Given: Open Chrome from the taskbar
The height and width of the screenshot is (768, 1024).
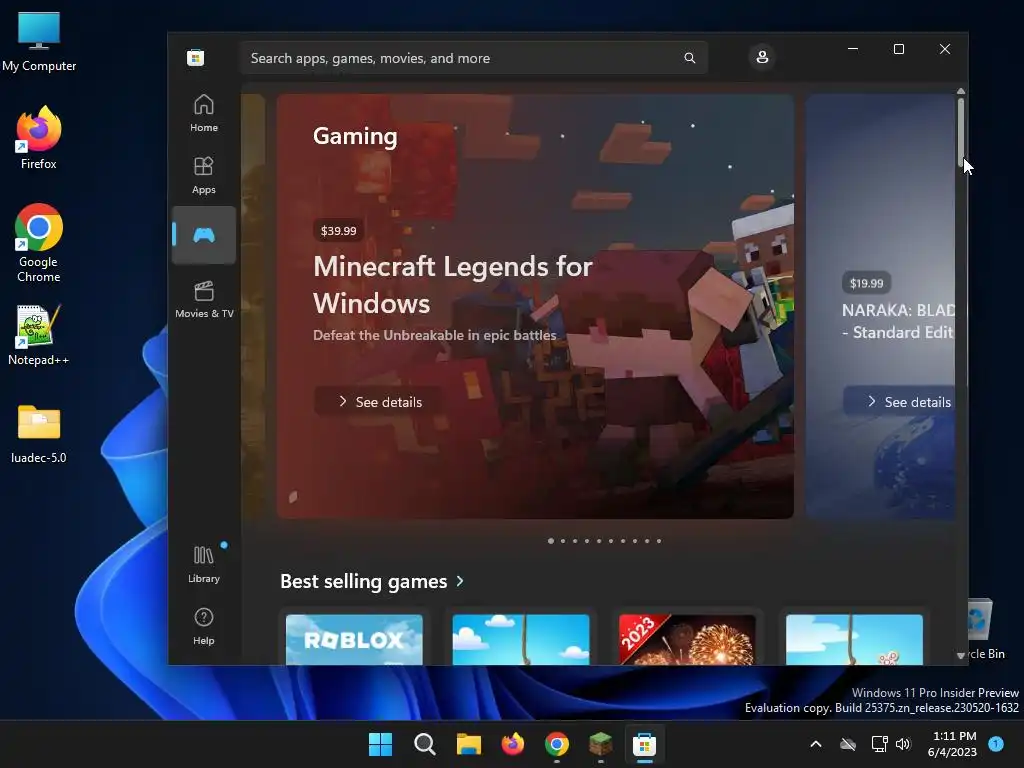Looking at the screenshot, I should click(x=556, y=744).
